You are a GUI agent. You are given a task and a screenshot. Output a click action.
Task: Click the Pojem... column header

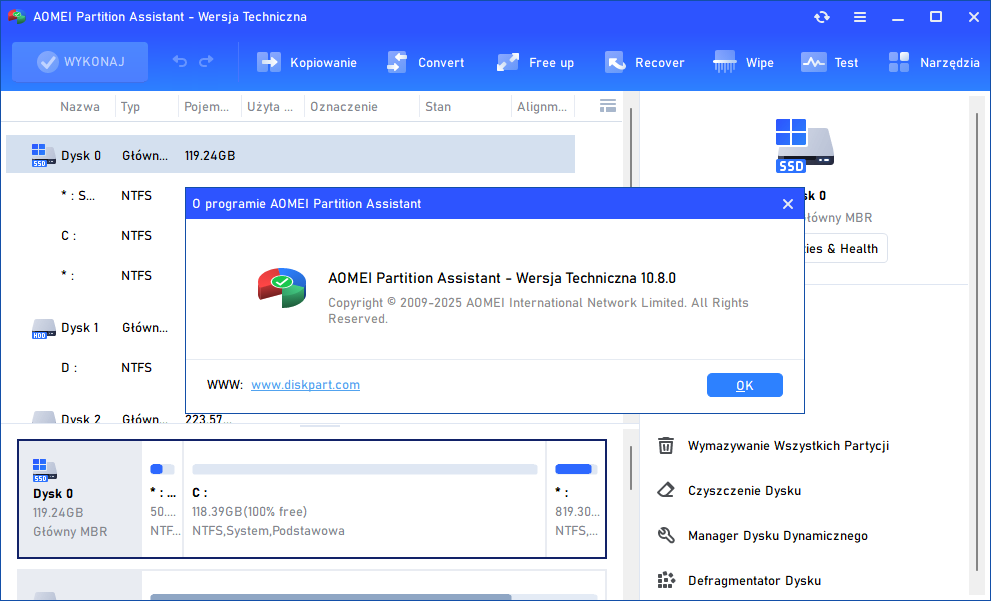tap(207, 107)
